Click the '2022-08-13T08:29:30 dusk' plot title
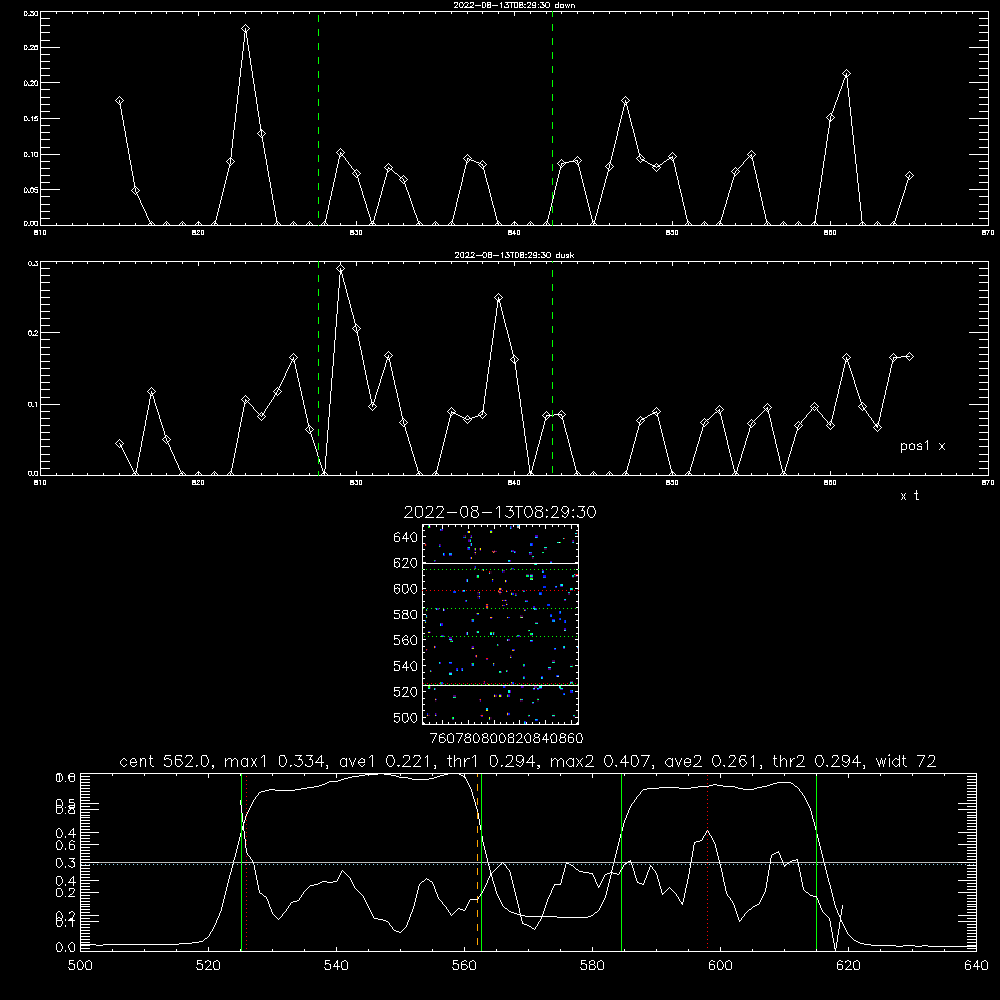This screenshot has width=1000, height=1000. (x=514, y=255)
